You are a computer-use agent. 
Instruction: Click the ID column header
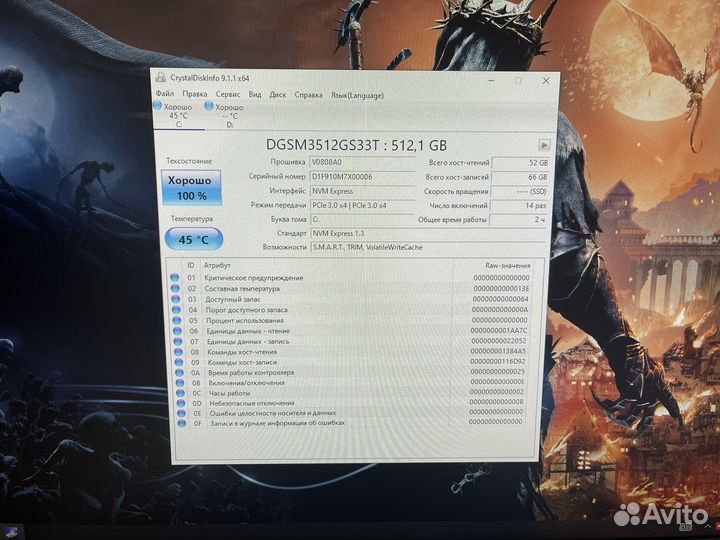point(191,265)
